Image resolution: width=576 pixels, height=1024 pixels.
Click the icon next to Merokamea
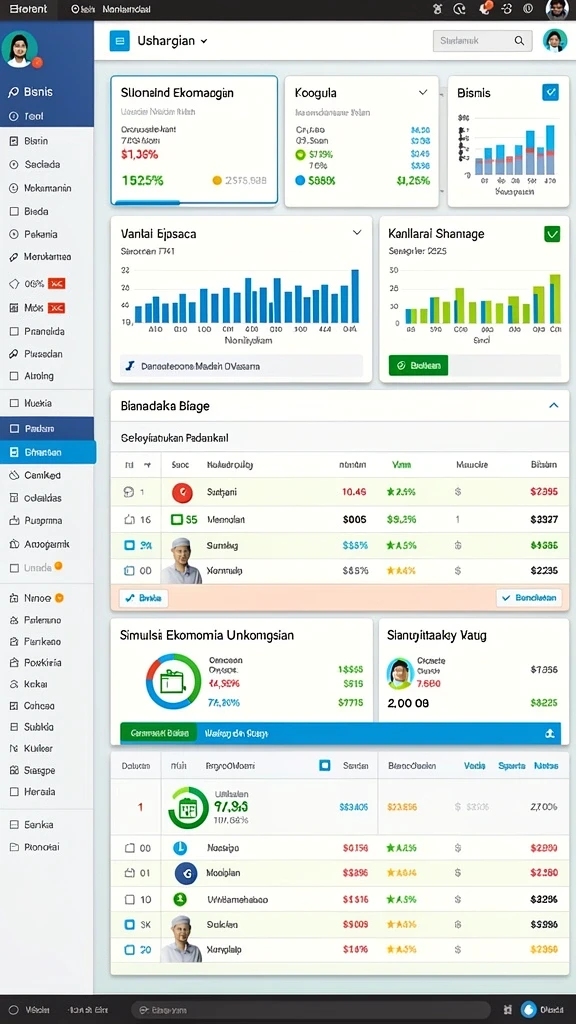13,257
